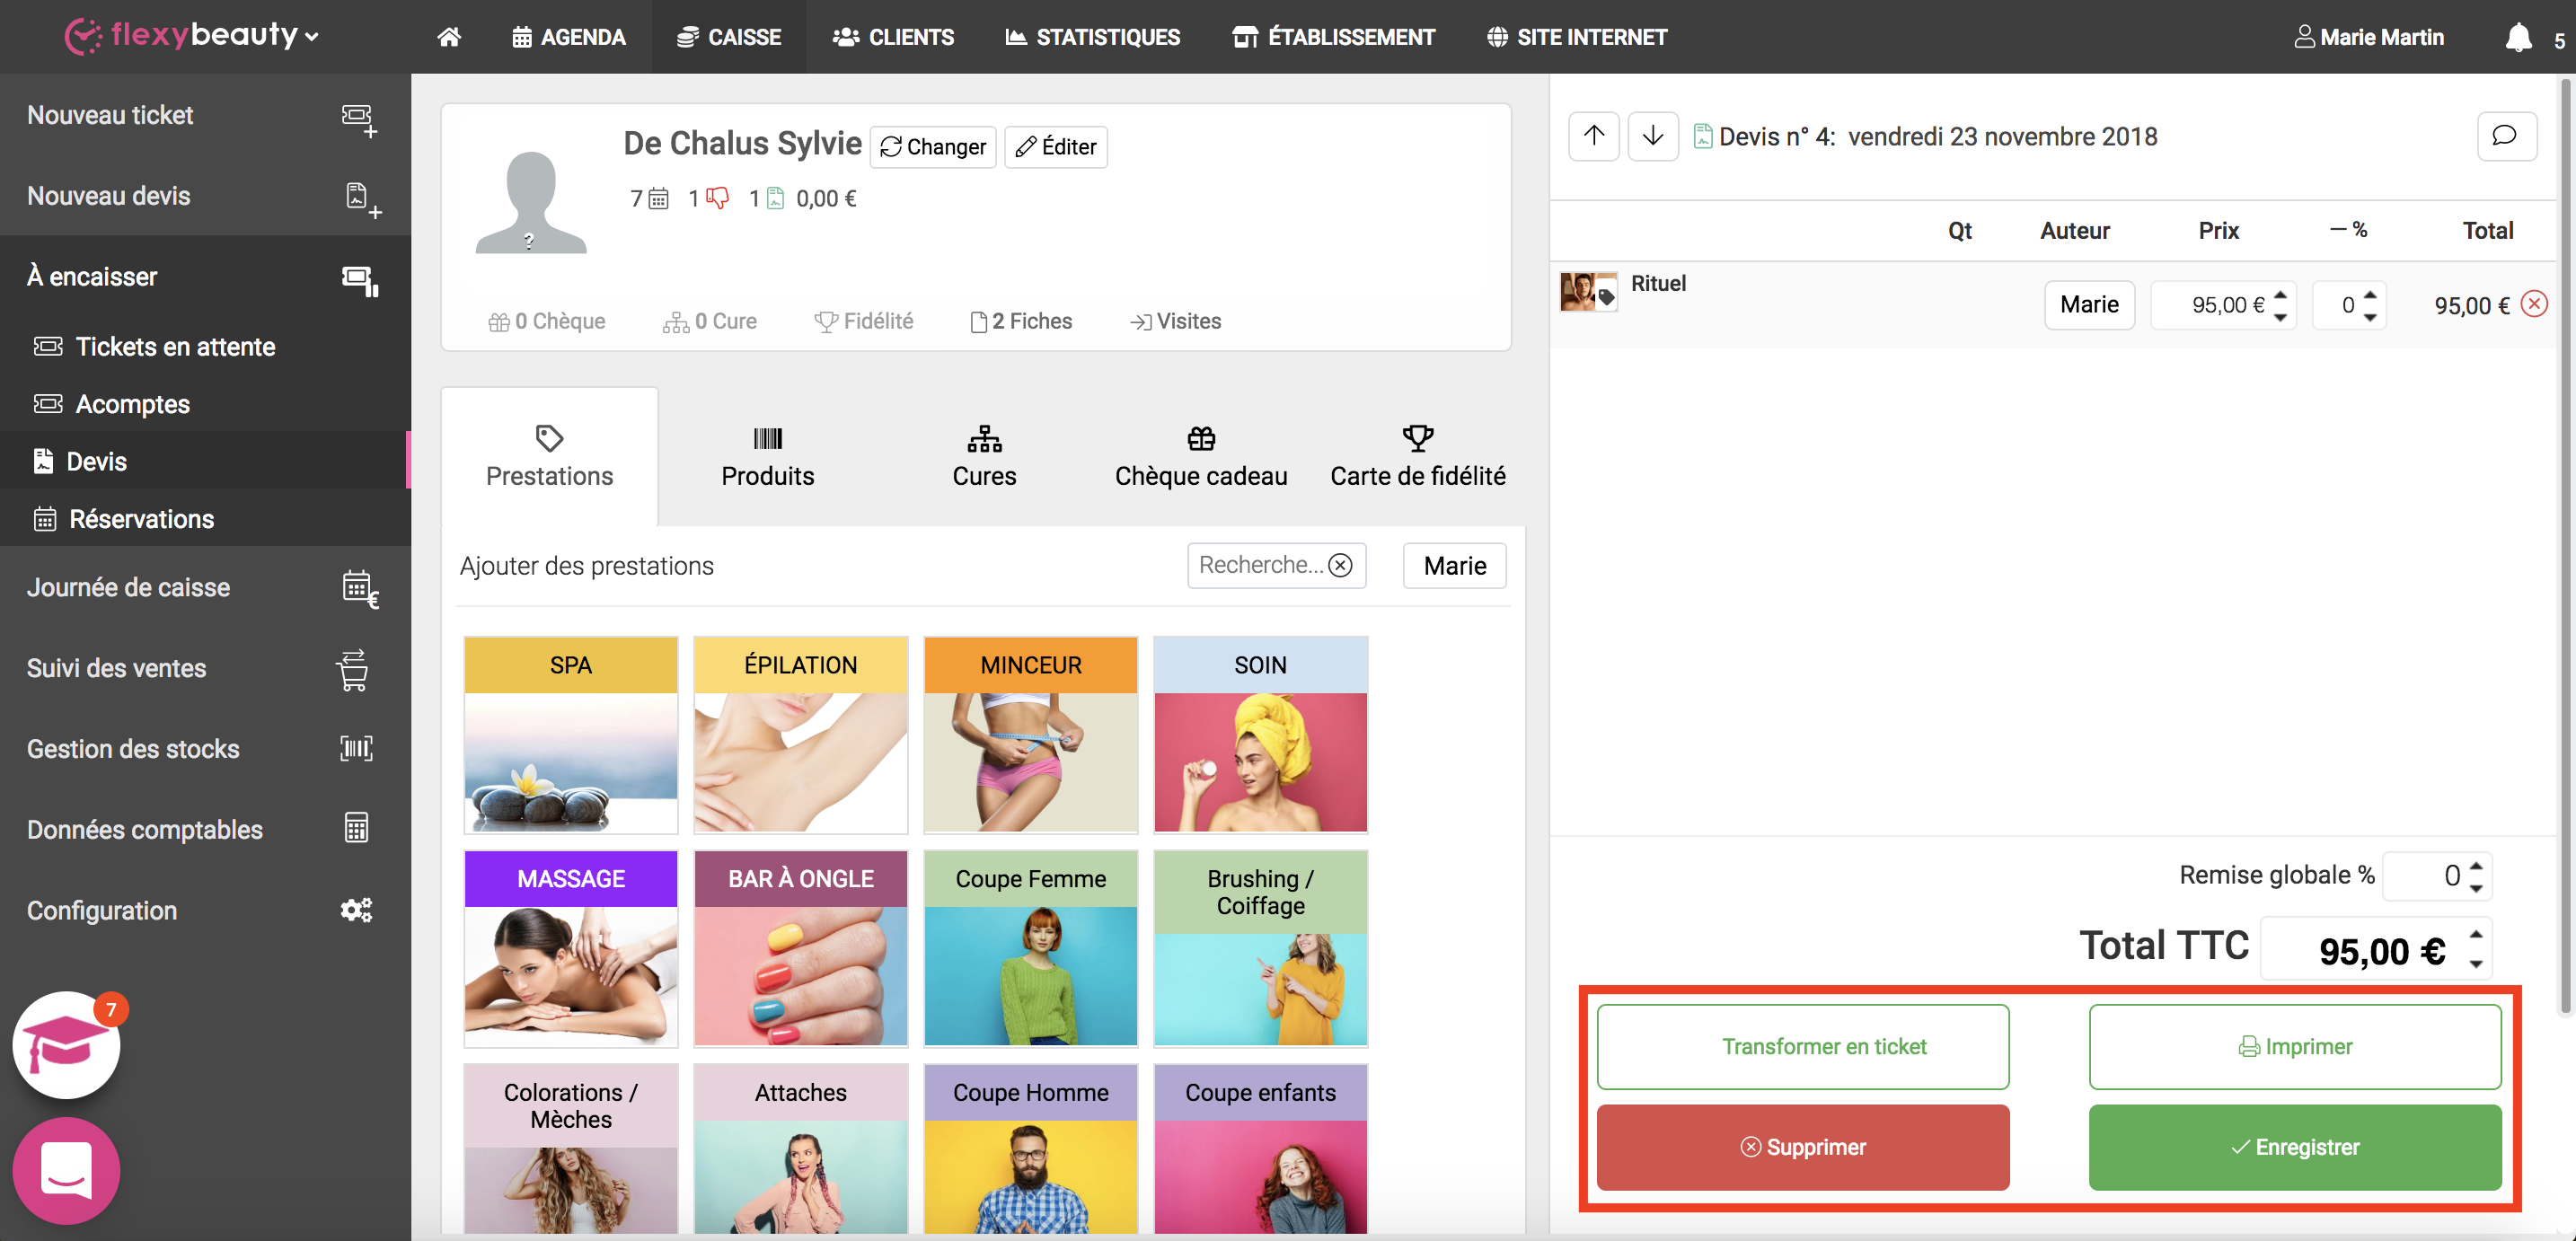Click Éditer to edit client
Image resolution: width=2576 pixels, height=1241 pixels.
pos(1055,147)
